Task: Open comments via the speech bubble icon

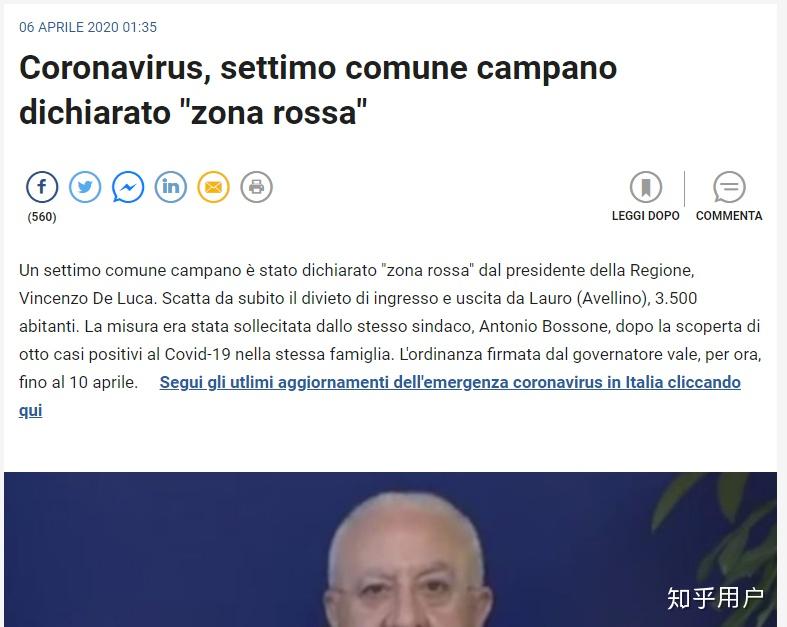Action: [x=729, y=187]
